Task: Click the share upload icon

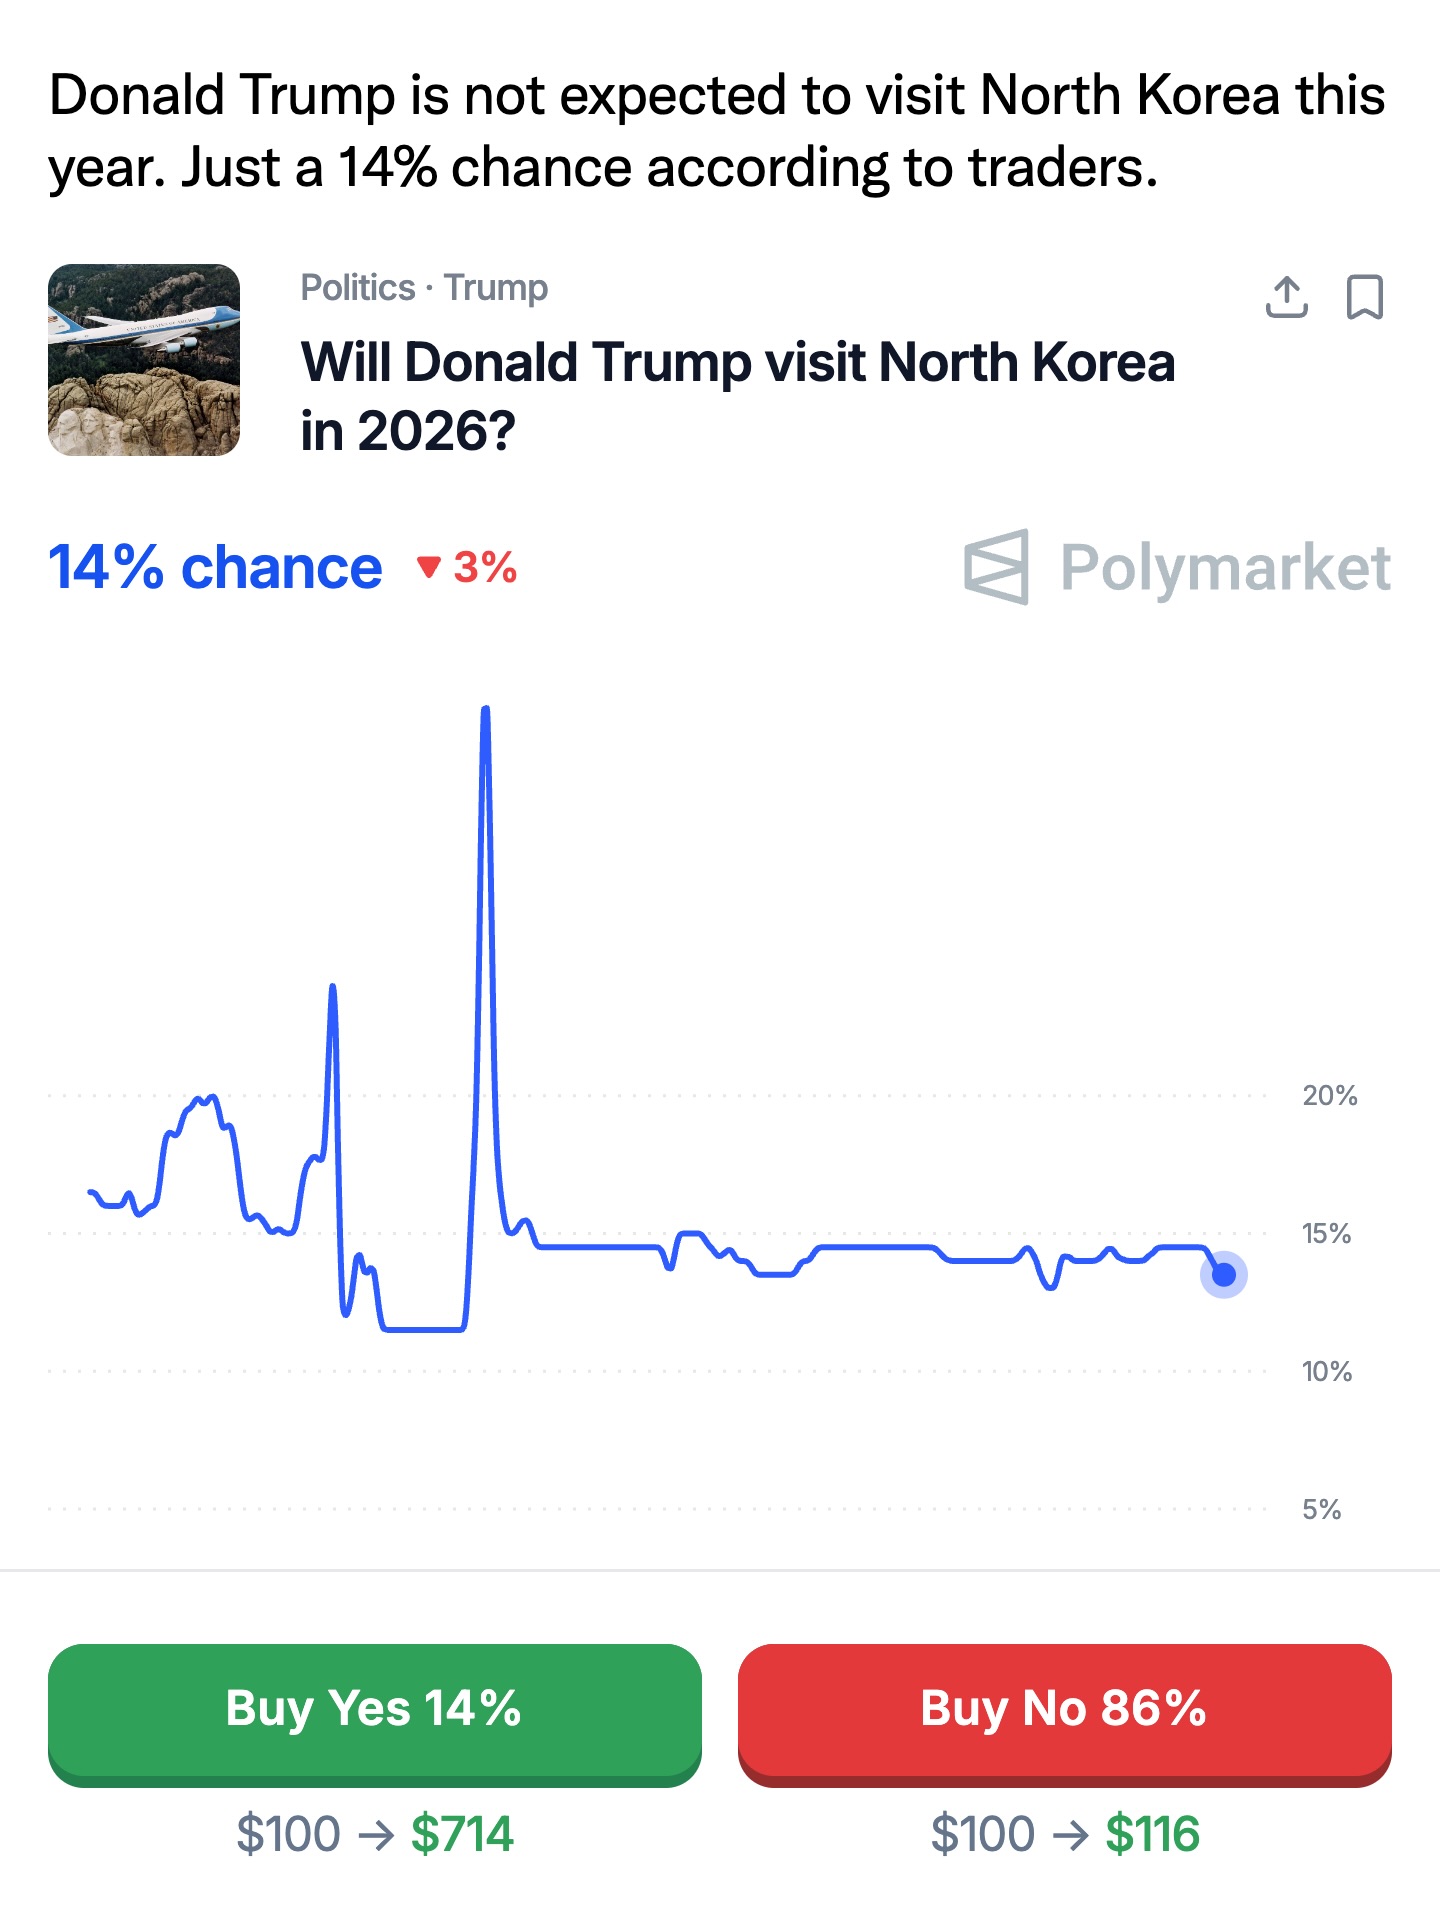Action: coord(1286,297)
